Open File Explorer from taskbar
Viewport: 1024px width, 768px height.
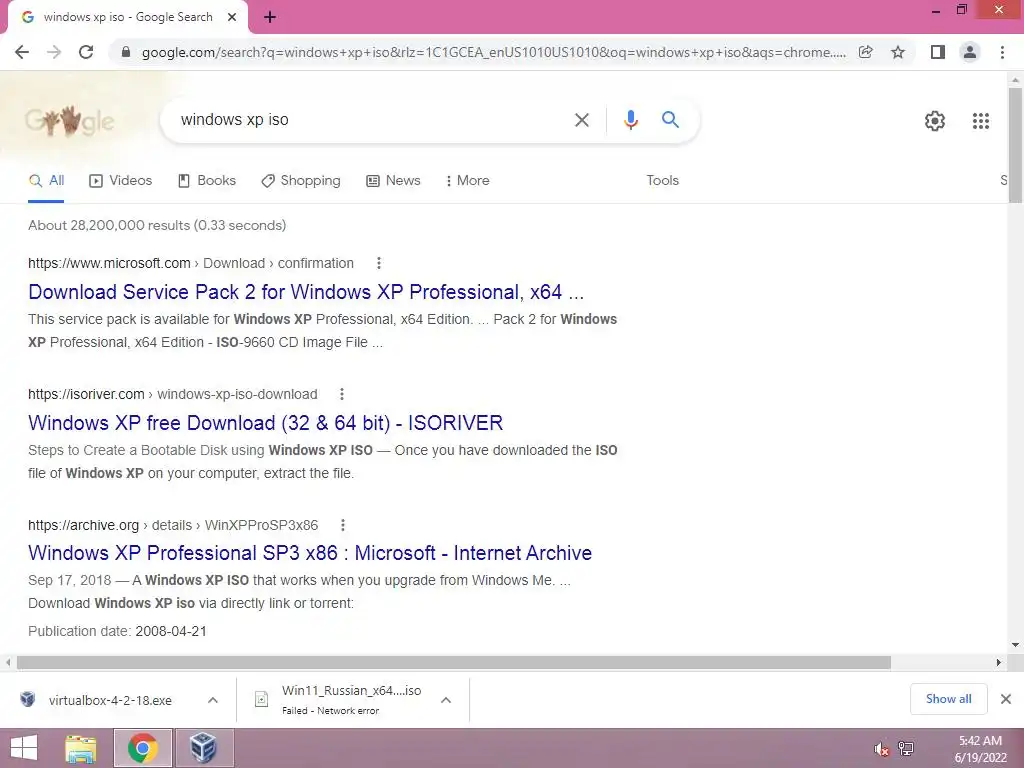[81, 748]
